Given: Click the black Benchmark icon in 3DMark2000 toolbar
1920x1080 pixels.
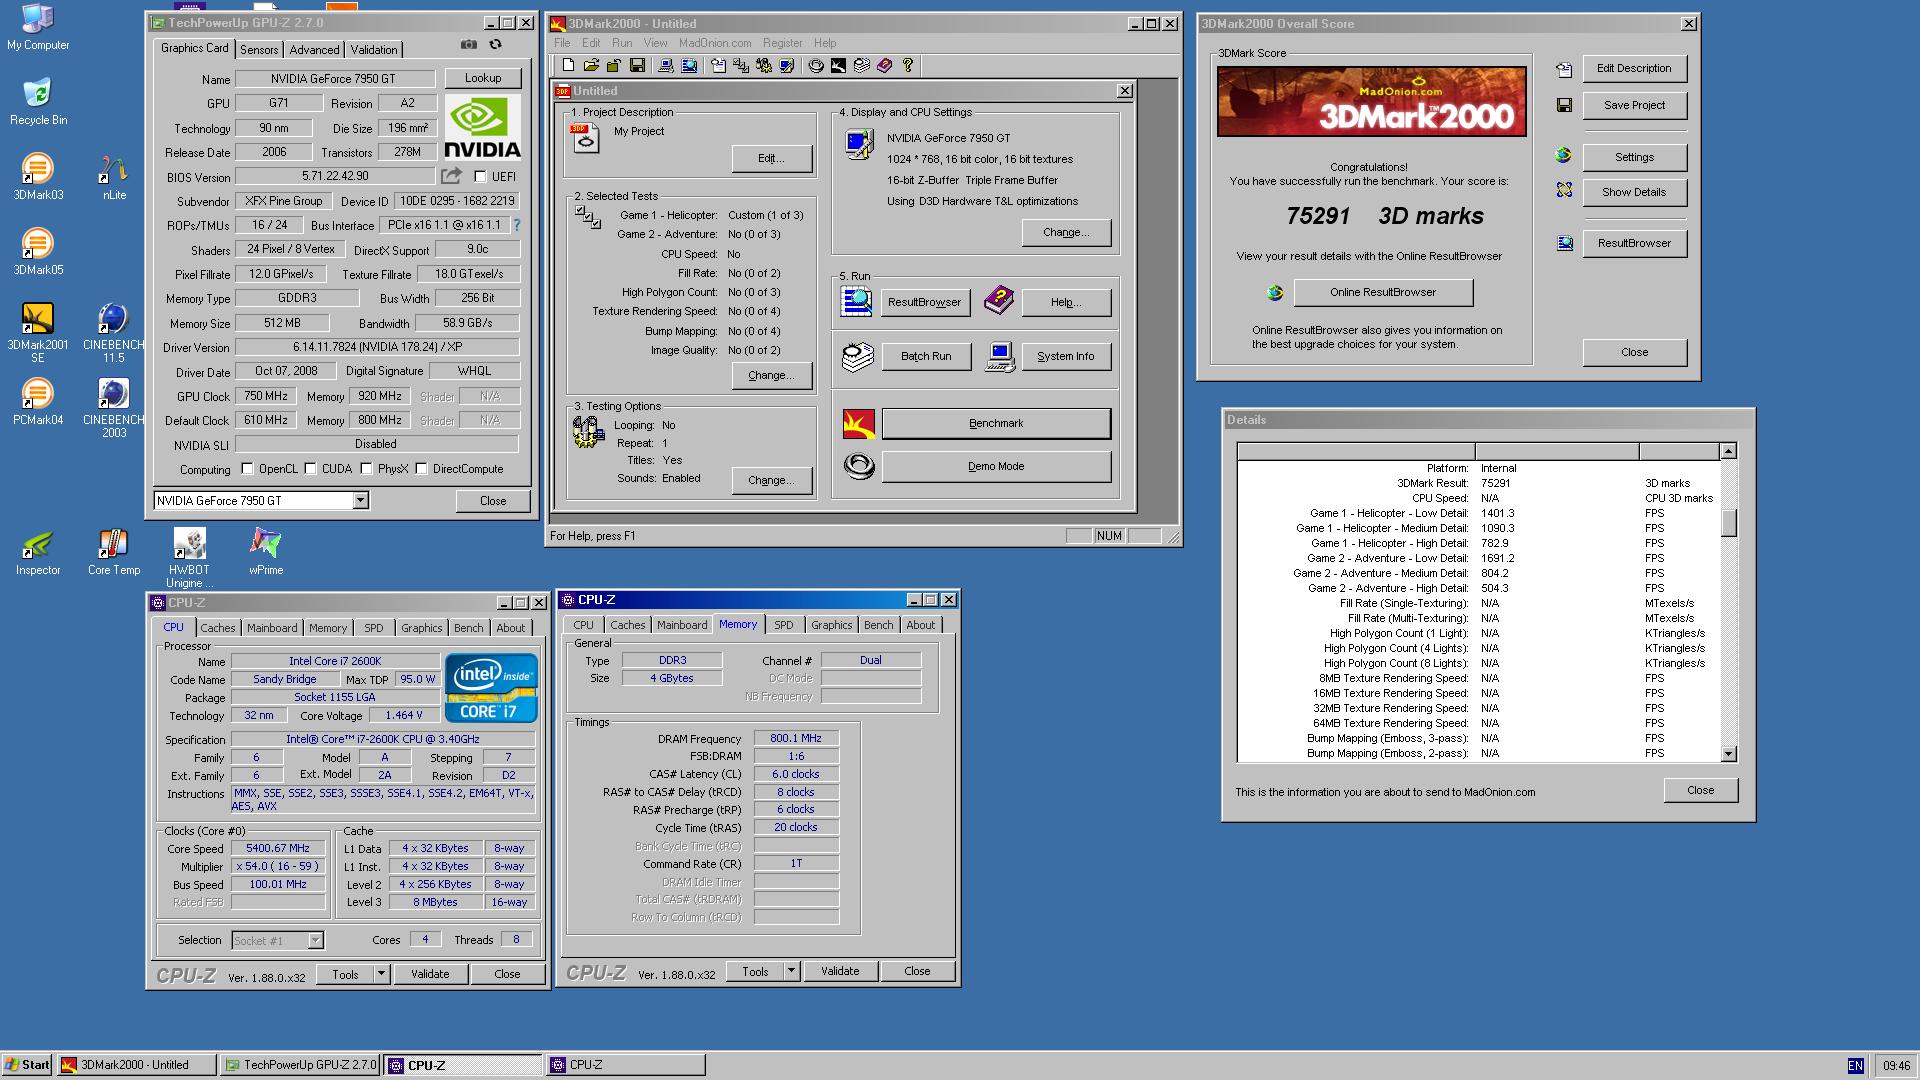Looking at the screenshot, I should [x=838, y=65].
